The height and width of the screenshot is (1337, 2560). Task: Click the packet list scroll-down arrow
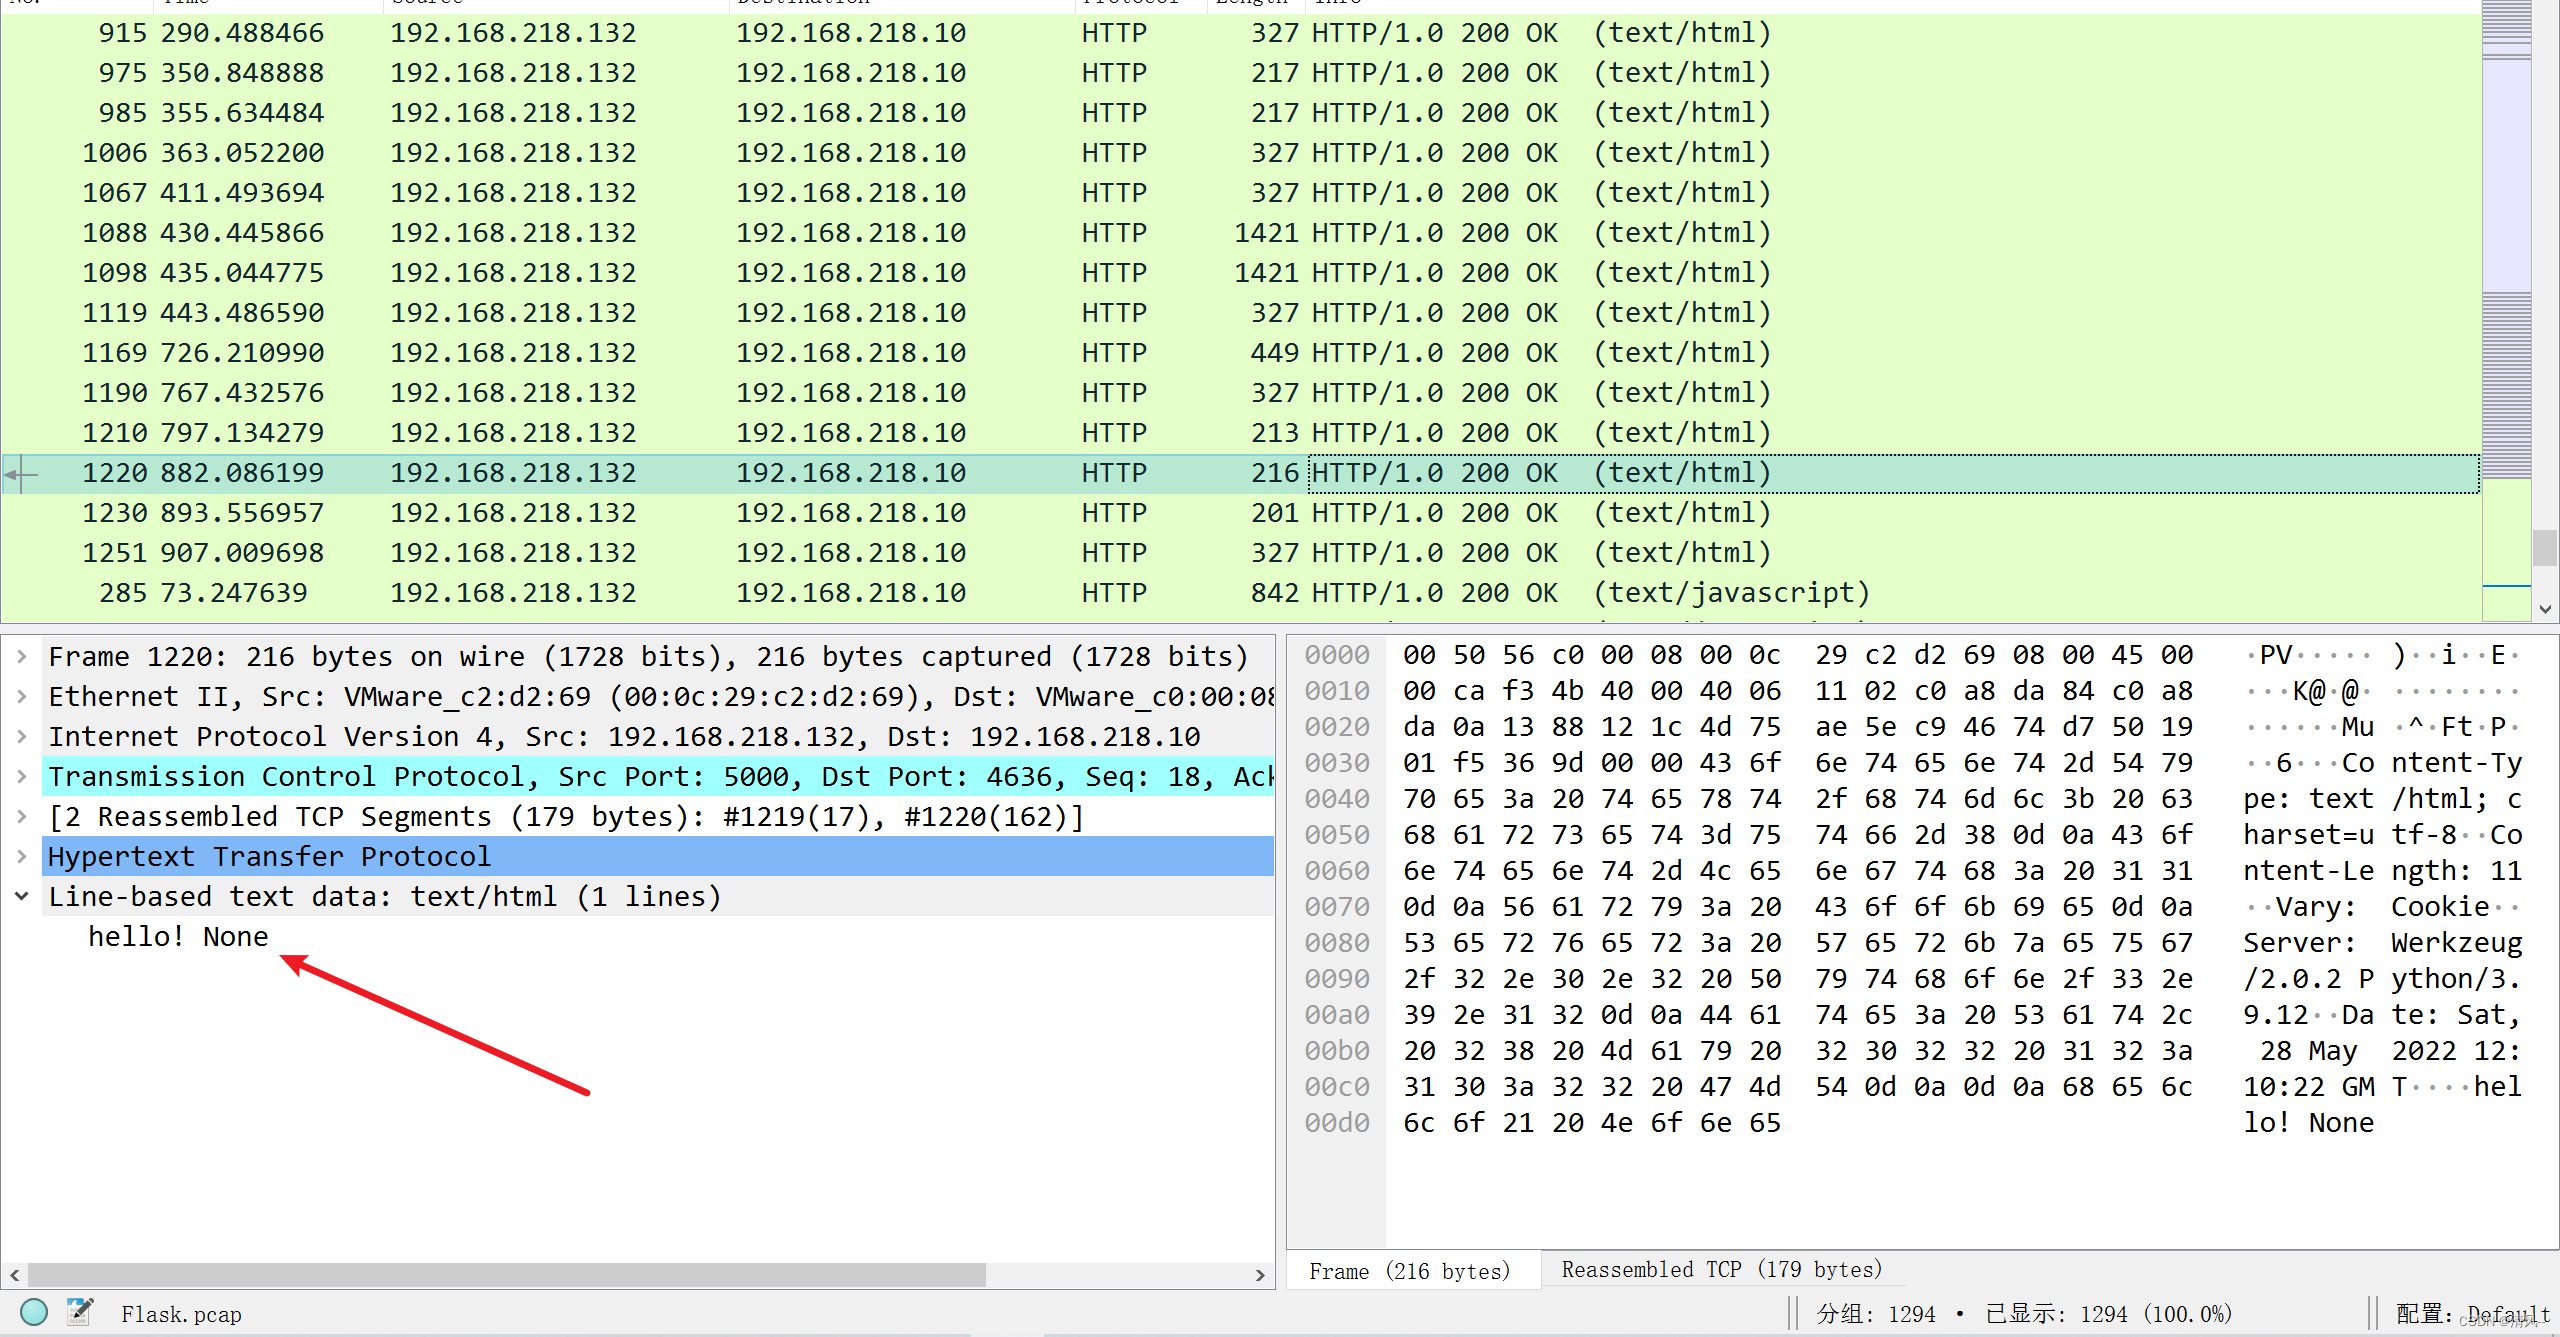2545,608
